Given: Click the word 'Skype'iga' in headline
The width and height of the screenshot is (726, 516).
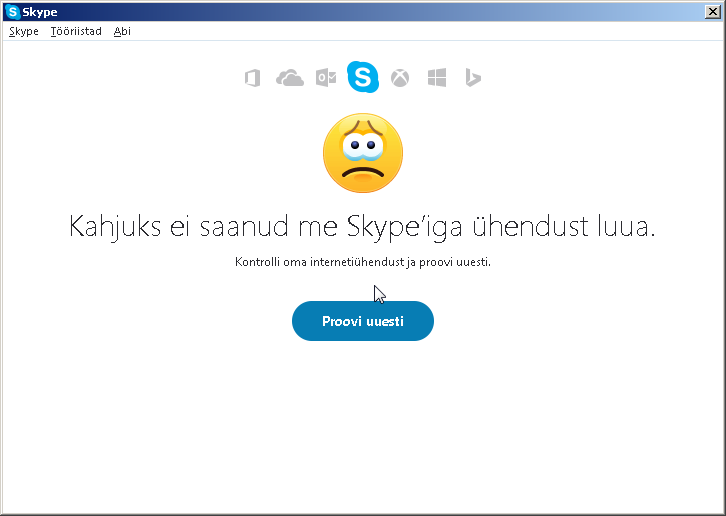Looking at the screenshot, I should (405, 227).
